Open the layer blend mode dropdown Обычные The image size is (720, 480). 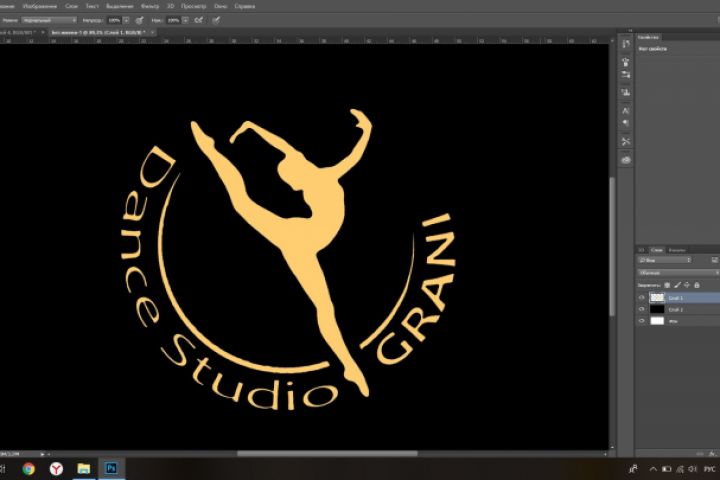click(x=679, y=273)
